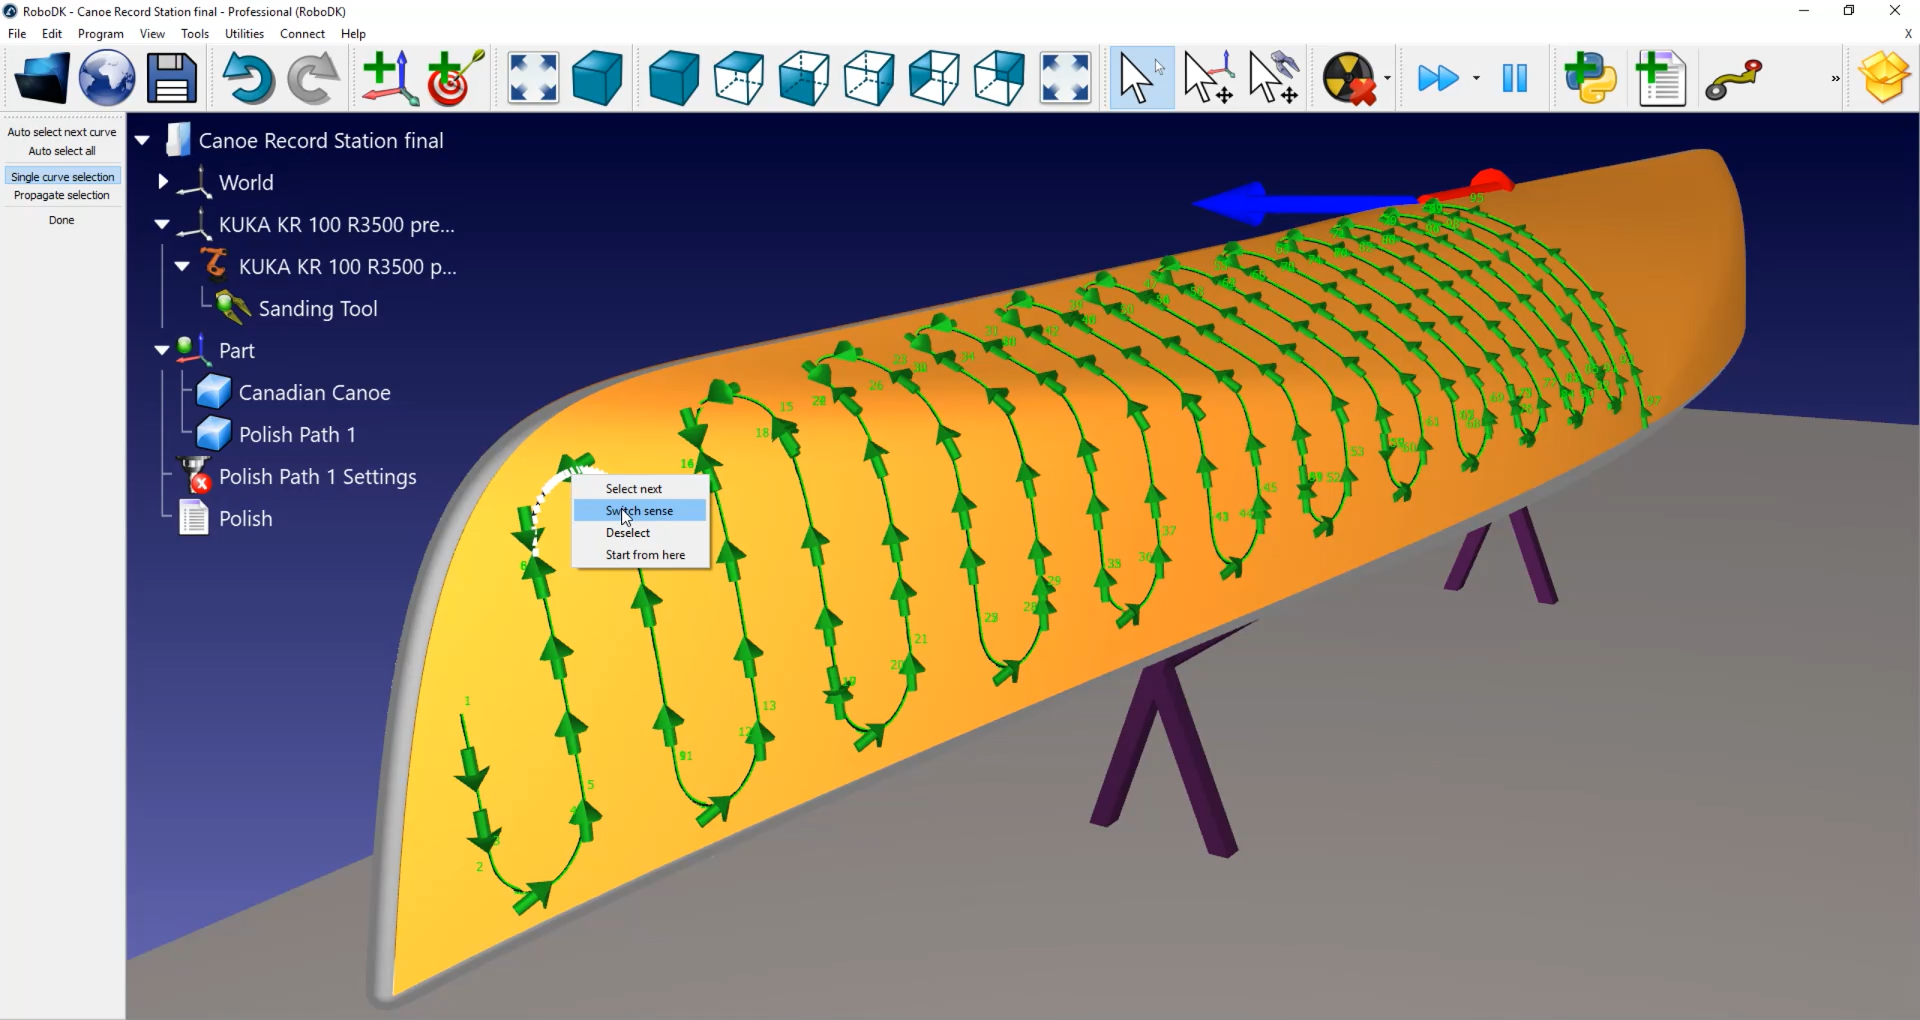
Task: Click the Fit All view icon
Action: coord(533,78)
